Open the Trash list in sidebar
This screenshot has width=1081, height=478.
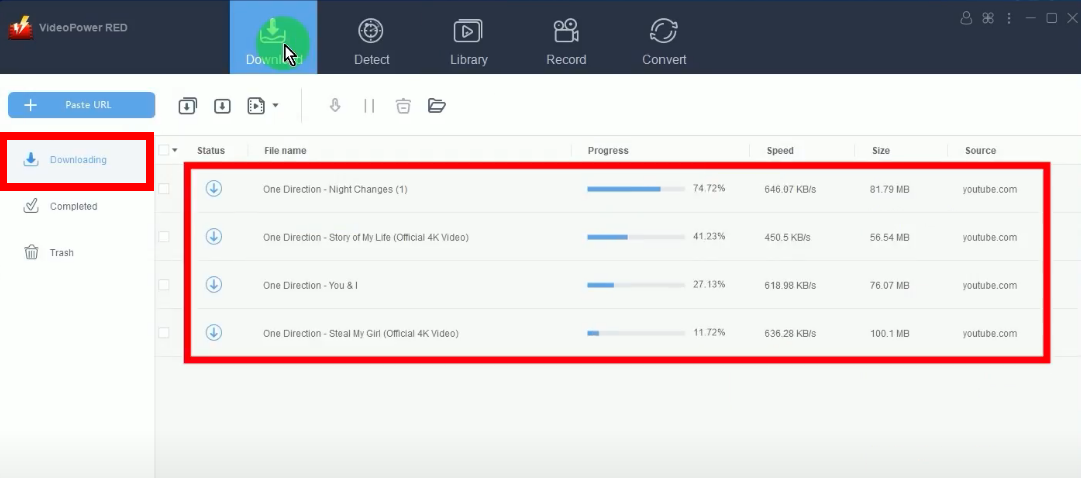pyautogui.click(x=48, y=252)
